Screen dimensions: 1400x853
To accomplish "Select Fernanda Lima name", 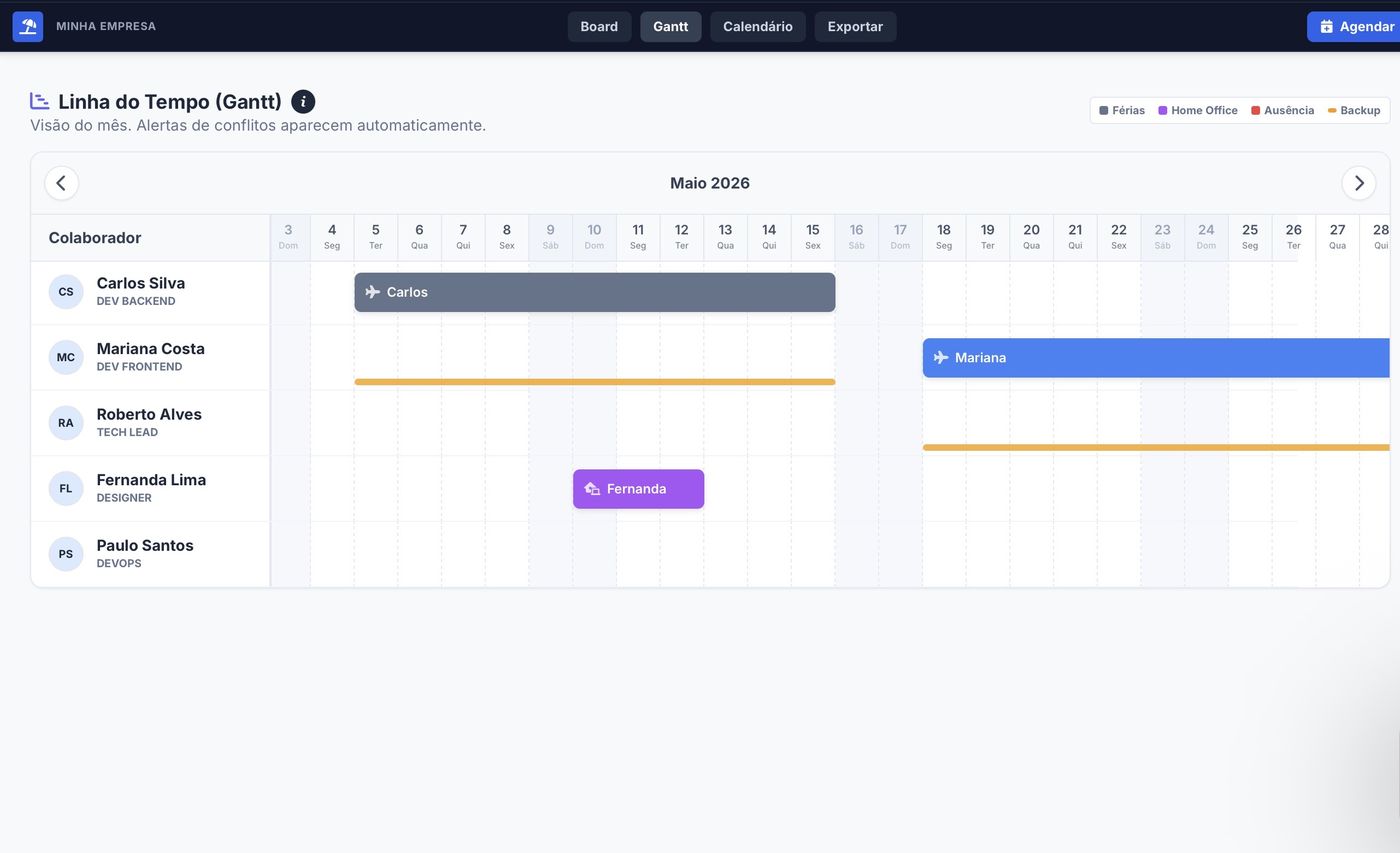I will (151, 480).
